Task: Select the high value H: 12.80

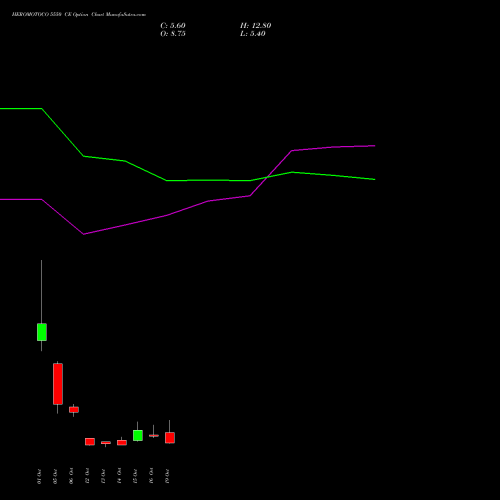Action: click(256, 26)
